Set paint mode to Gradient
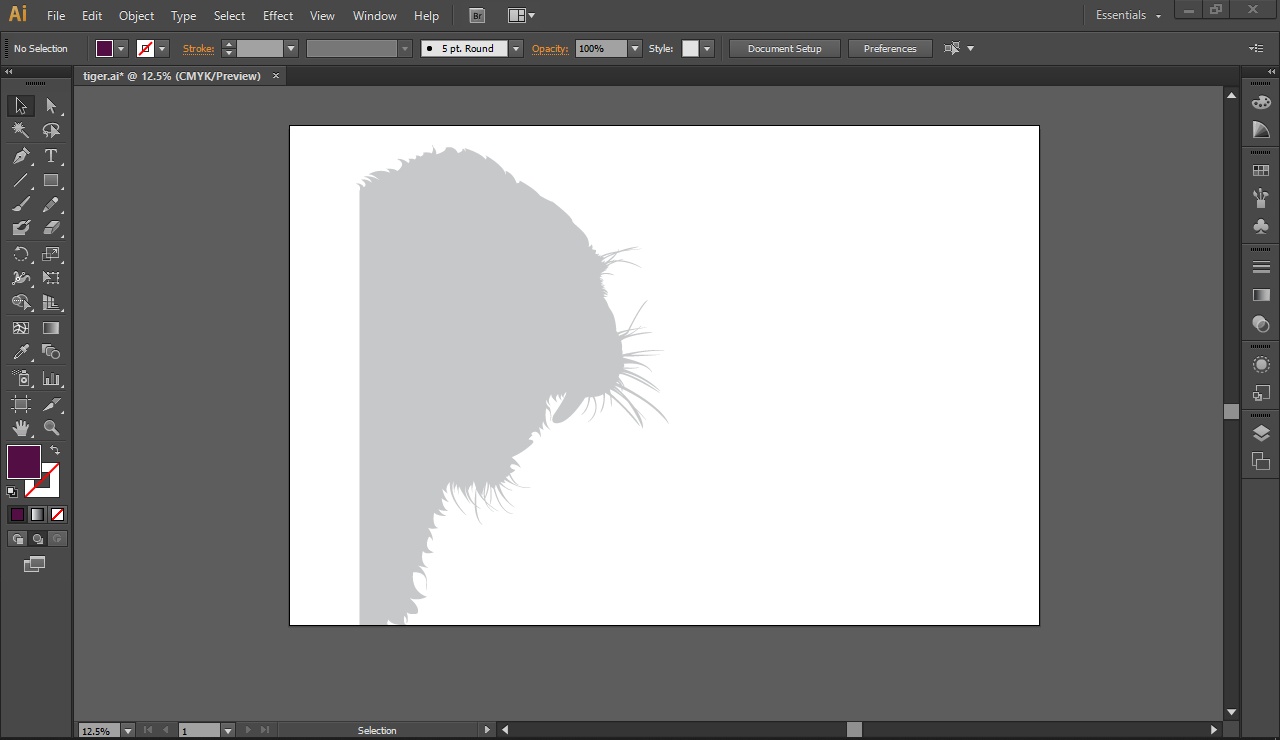Viewport: 1280px width, 740px height. pyautogui.click(x=37, y=515)
